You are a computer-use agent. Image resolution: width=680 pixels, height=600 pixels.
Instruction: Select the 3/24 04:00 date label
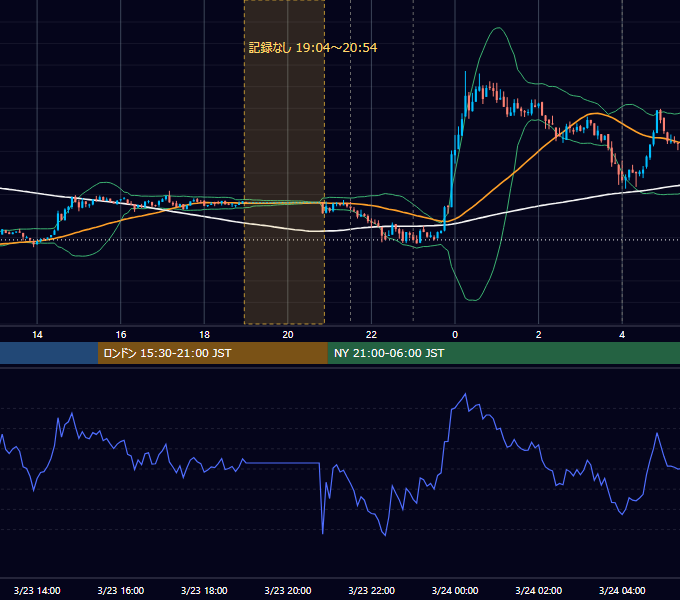coord(622,590)
